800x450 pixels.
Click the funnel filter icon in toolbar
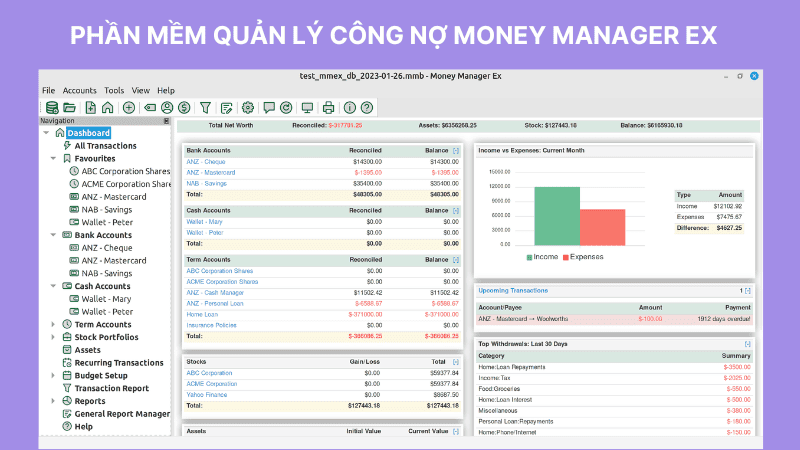205,108
